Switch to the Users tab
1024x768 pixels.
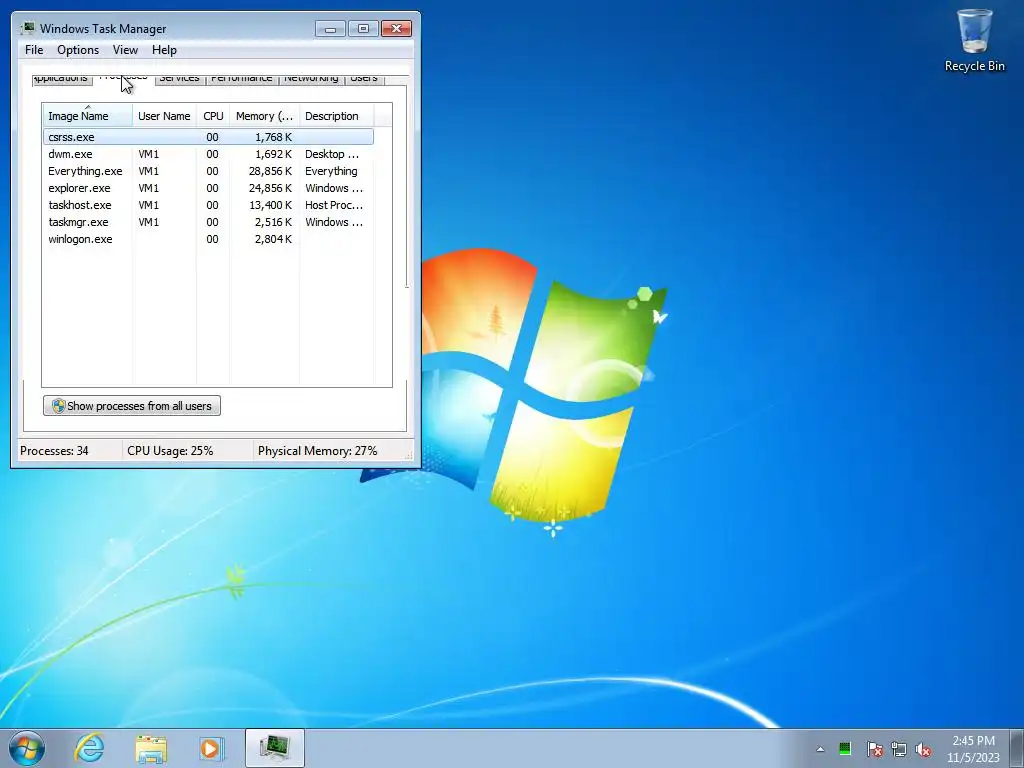pos(364,79)
